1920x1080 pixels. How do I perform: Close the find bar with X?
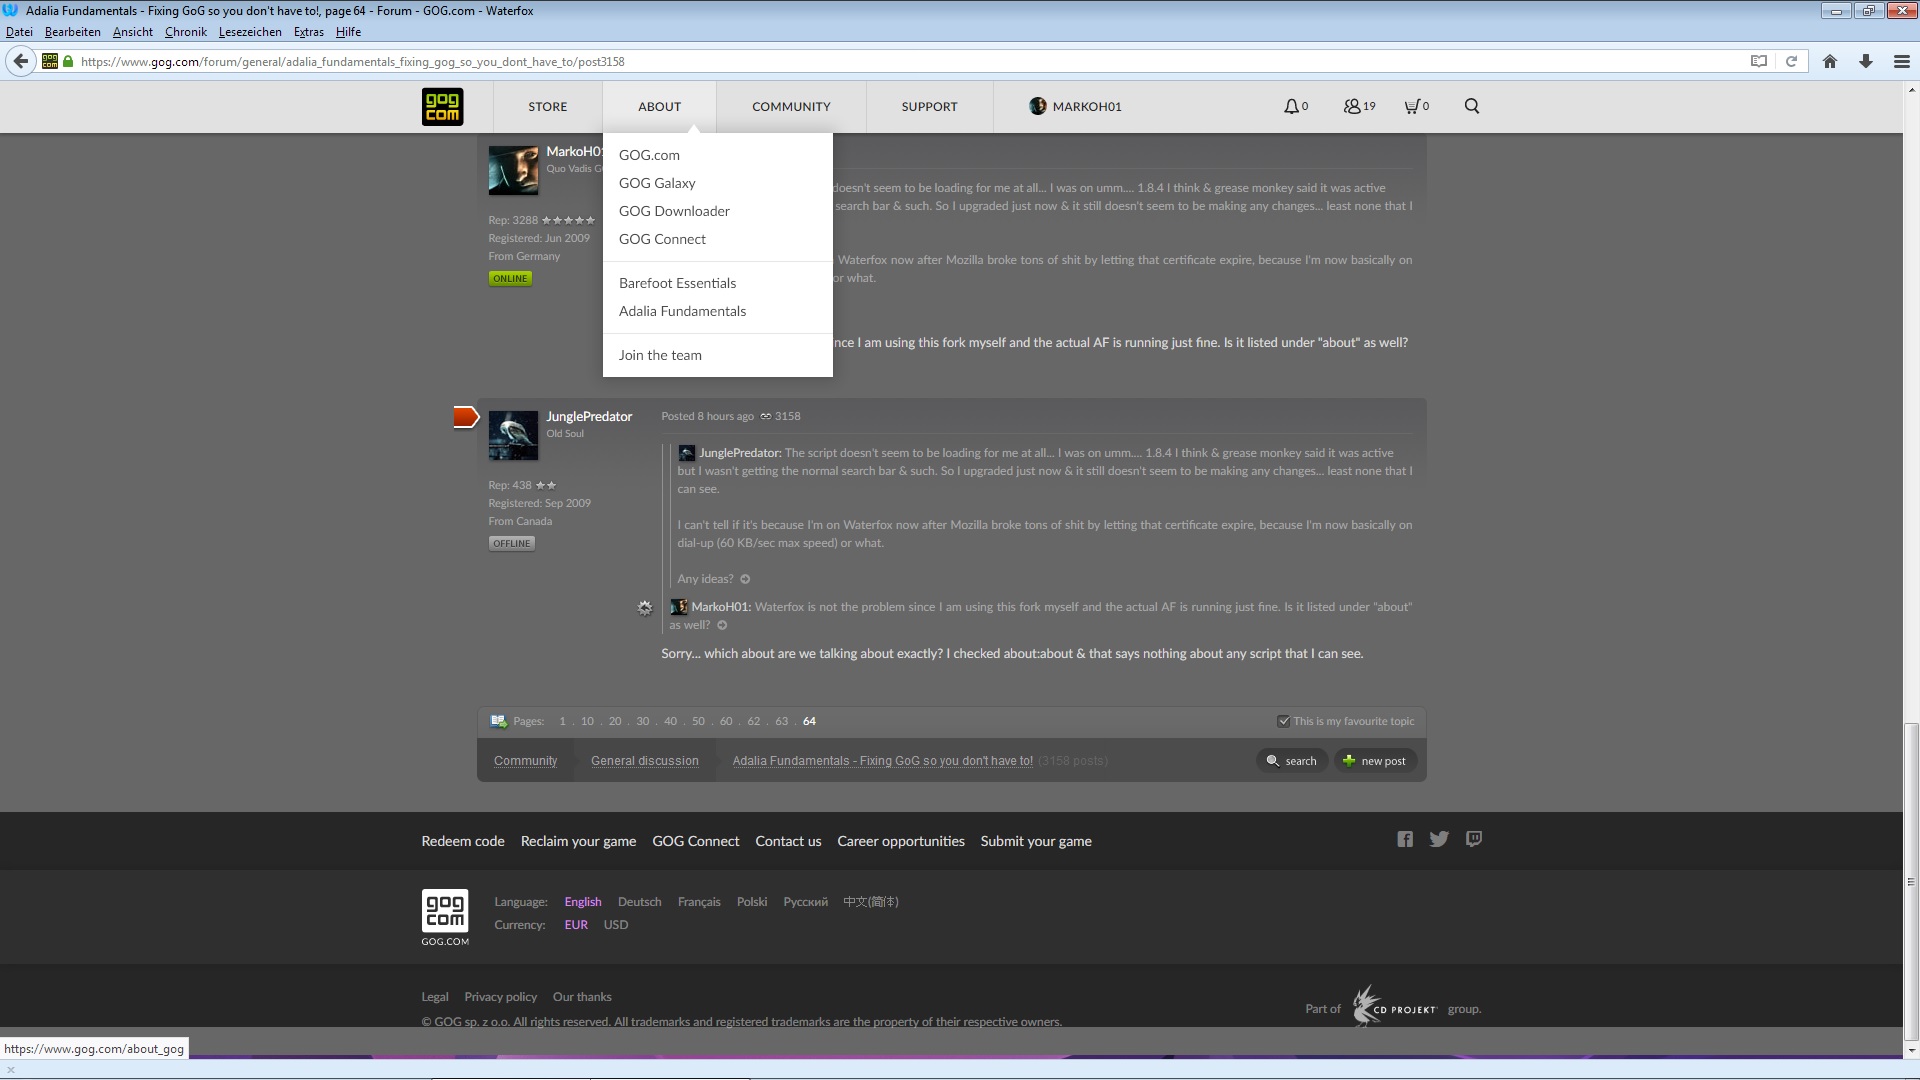(11, 1069)
